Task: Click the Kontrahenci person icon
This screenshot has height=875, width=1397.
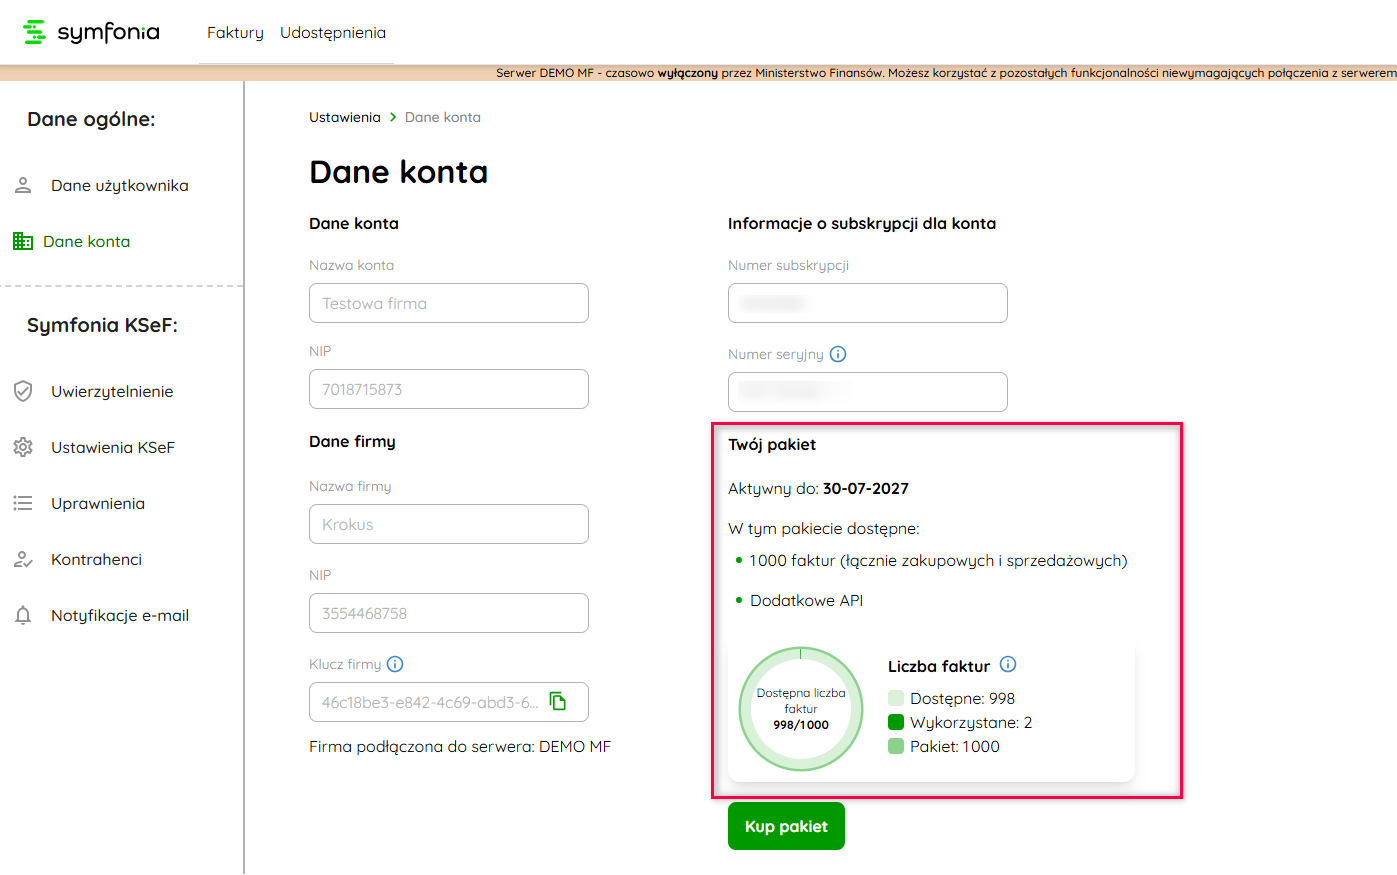Action: pos(23,559)
